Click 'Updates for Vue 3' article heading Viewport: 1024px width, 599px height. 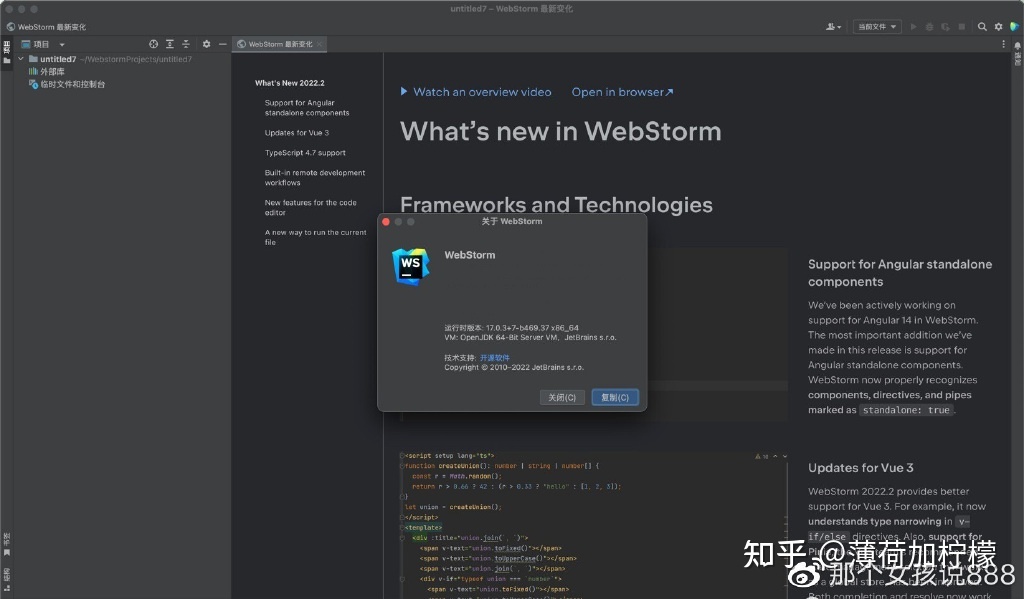point(861,468)
